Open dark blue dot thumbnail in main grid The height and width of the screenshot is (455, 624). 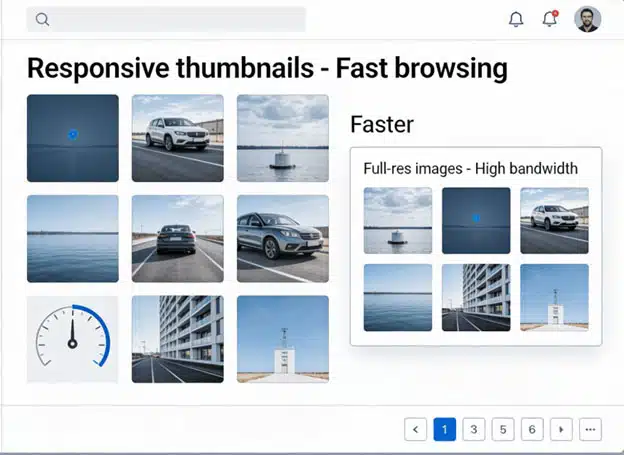[x=72, y=138]
